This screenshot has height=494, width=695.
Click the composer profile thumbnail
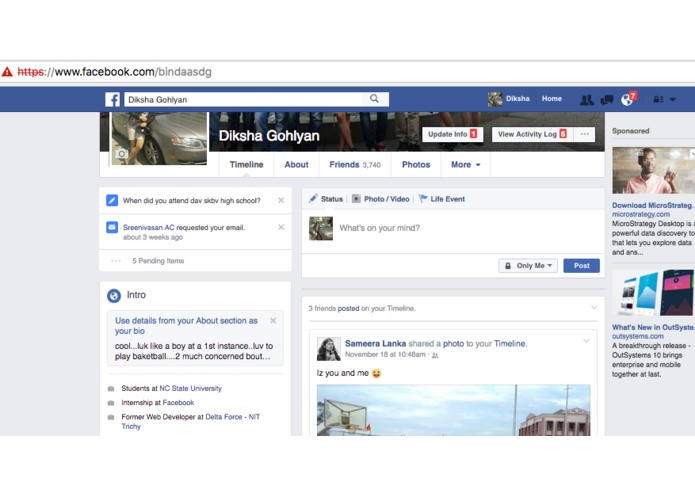[321, 228]
